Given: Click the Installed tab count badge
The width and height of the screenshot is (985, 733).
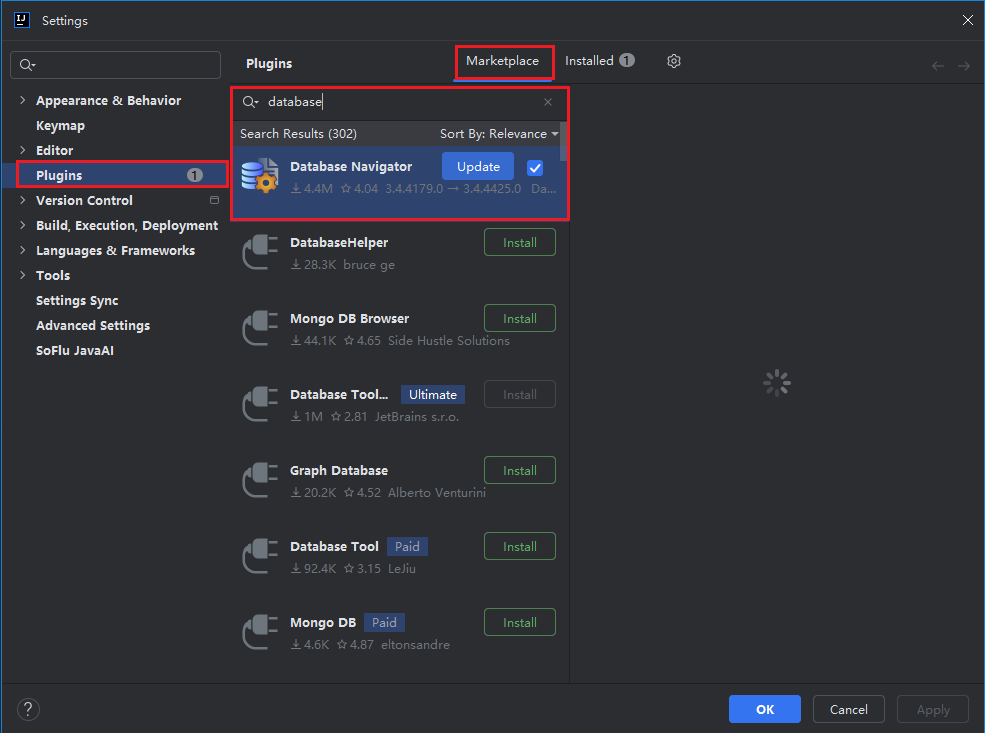Looking at the screenshot, I should pyautogui.click(x=627, y=60).
